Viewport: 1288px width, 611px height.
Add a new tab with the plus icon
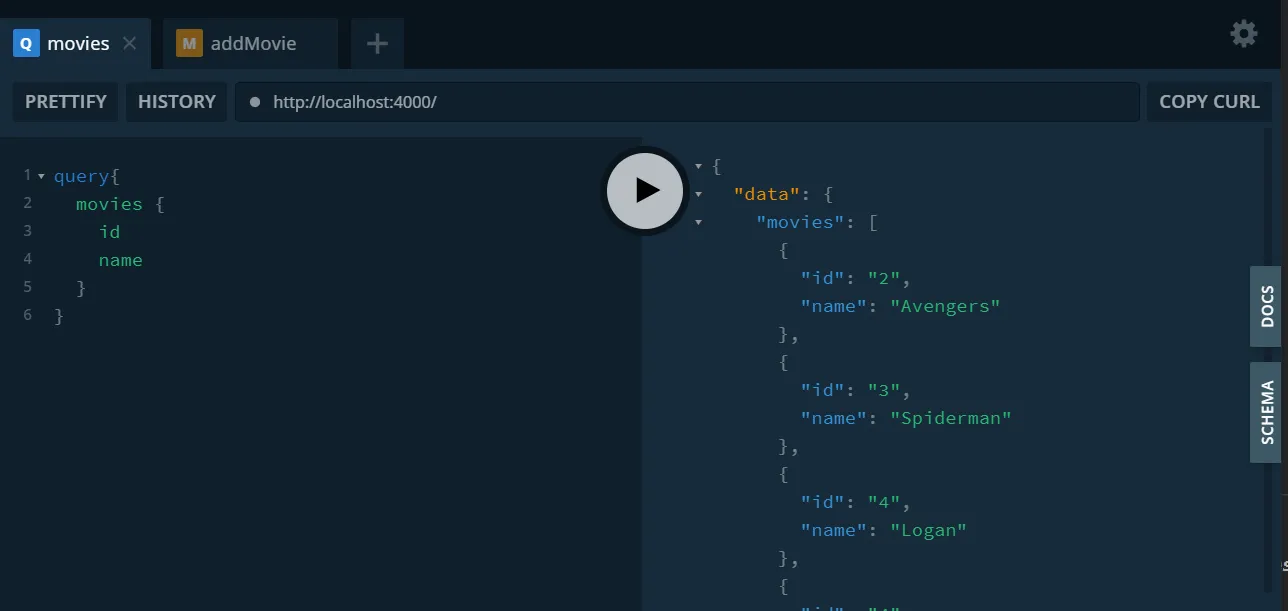(377, 44)
